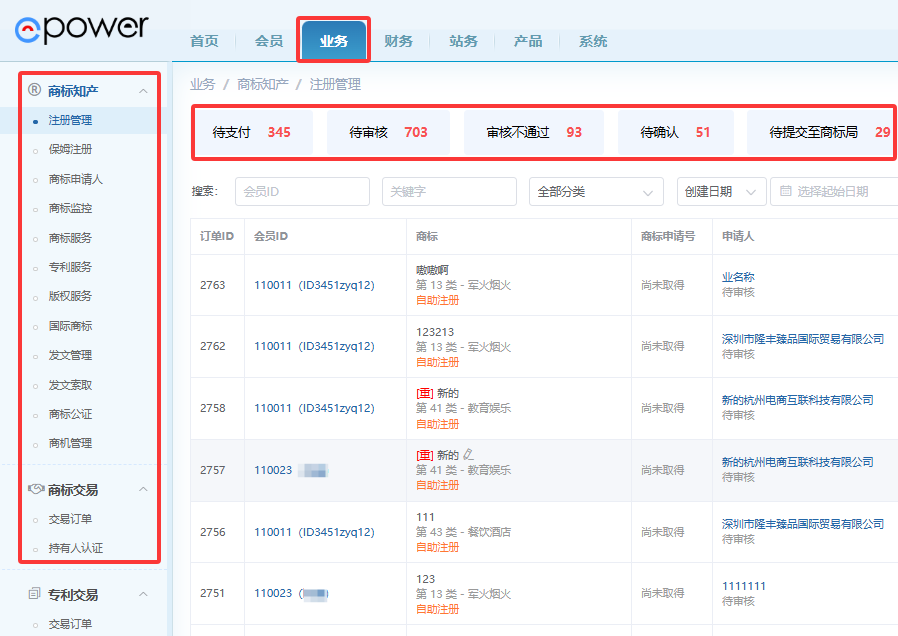Open the 创建日期 date type dropdown

click(x=721, y=192)
